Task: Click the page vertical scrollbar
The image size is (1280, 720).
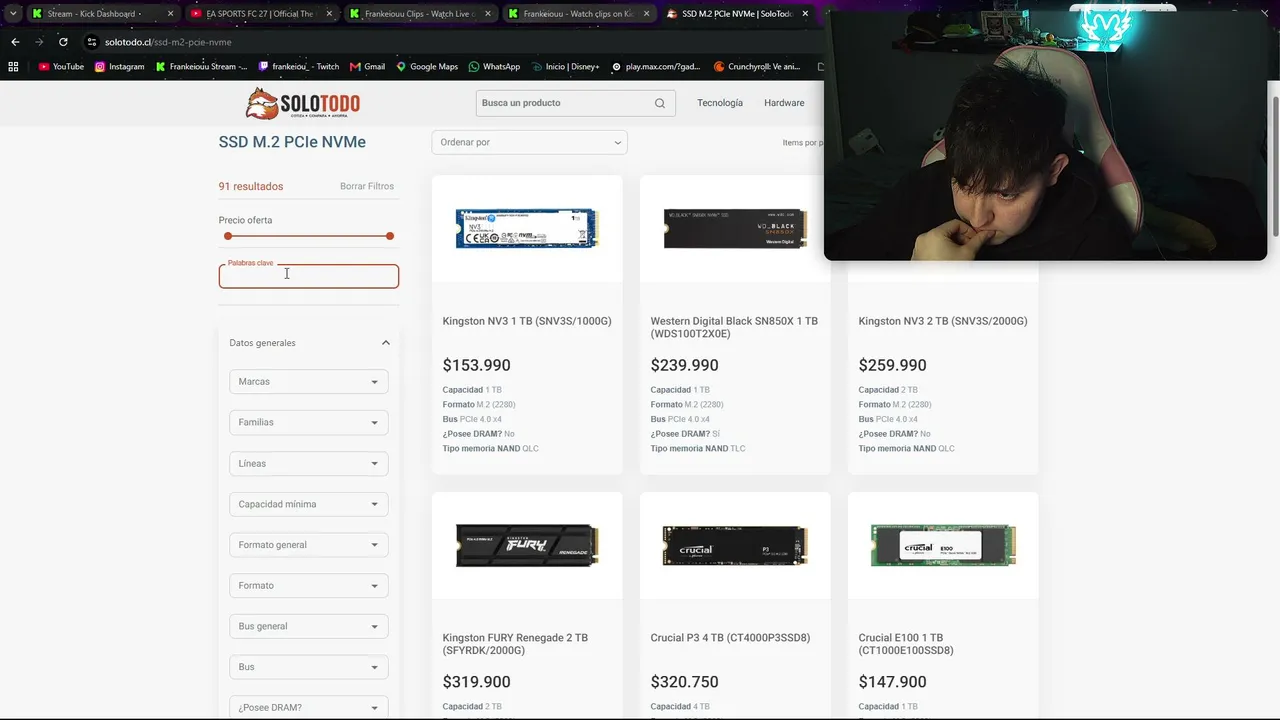Action: click(x=1274, y=165)
